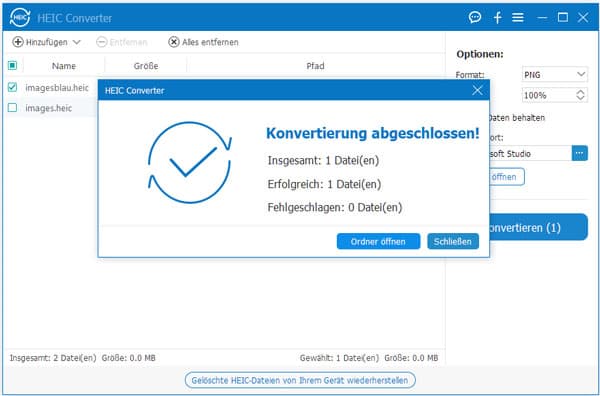Click Alles entfernen button

point(203,42)
